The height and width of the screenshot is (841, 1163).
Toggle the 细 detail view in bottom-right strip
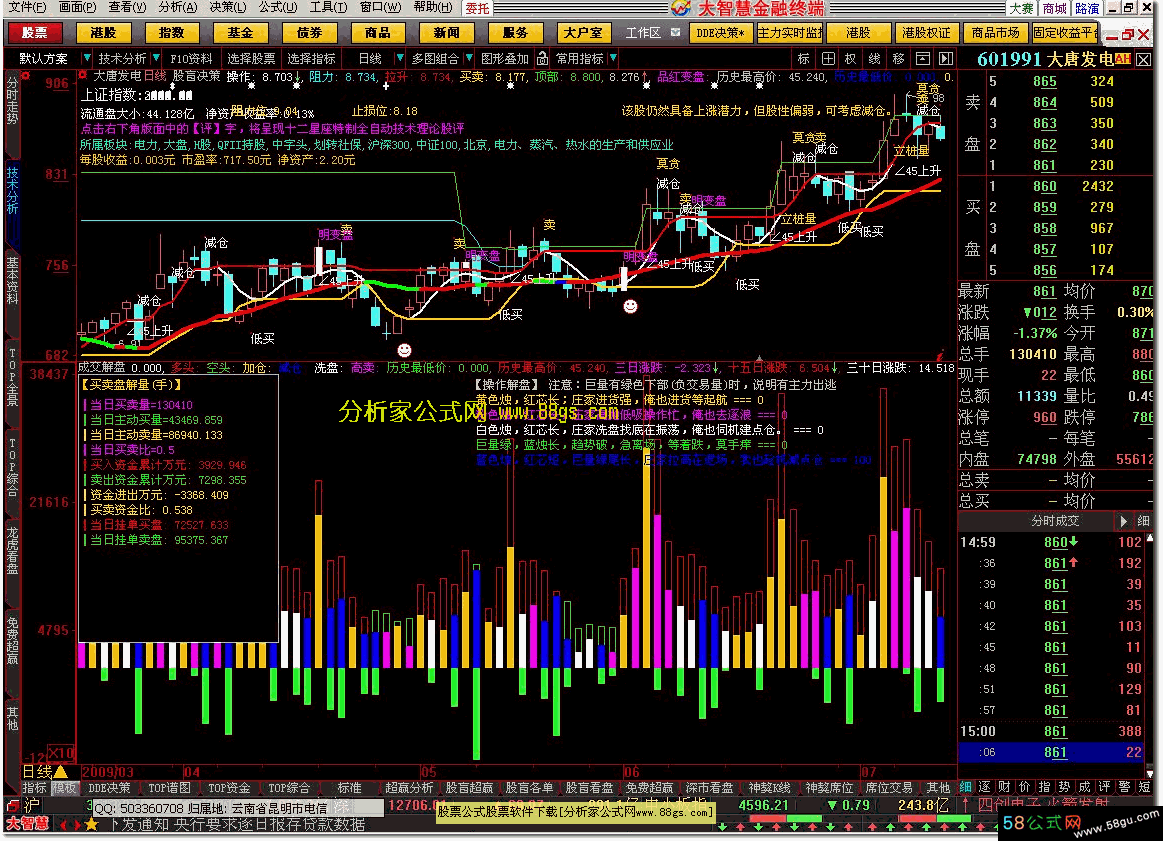click(965, 788)
